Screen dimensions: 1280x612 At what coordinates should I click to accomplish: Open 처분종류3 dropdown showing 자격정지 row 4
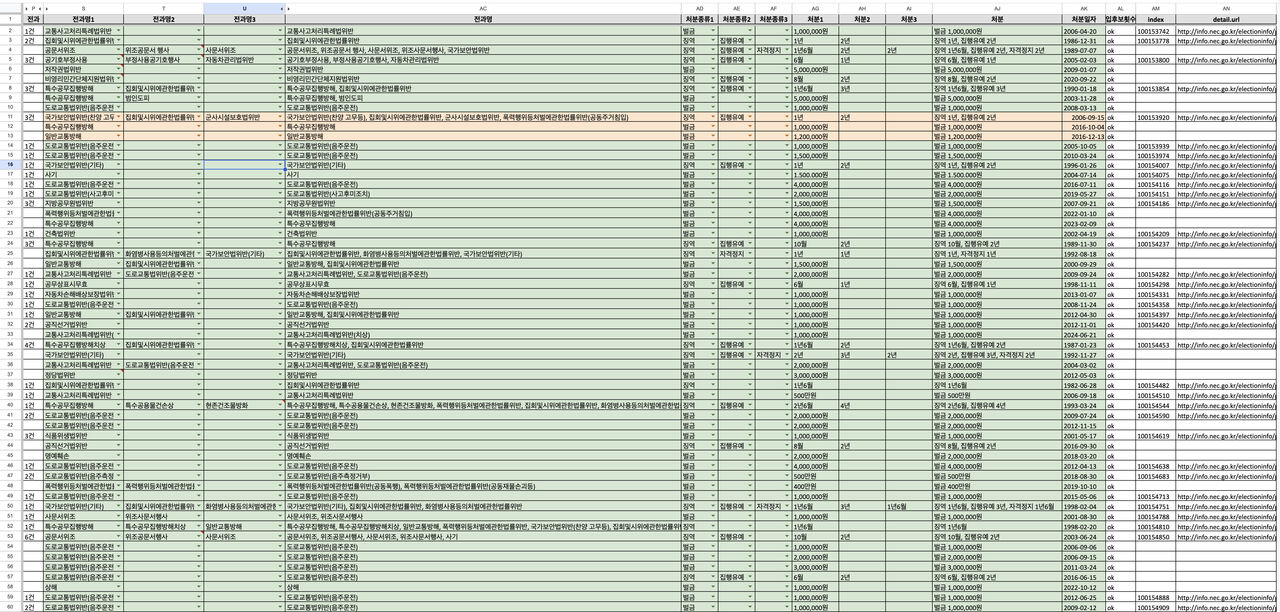[788, 50]
